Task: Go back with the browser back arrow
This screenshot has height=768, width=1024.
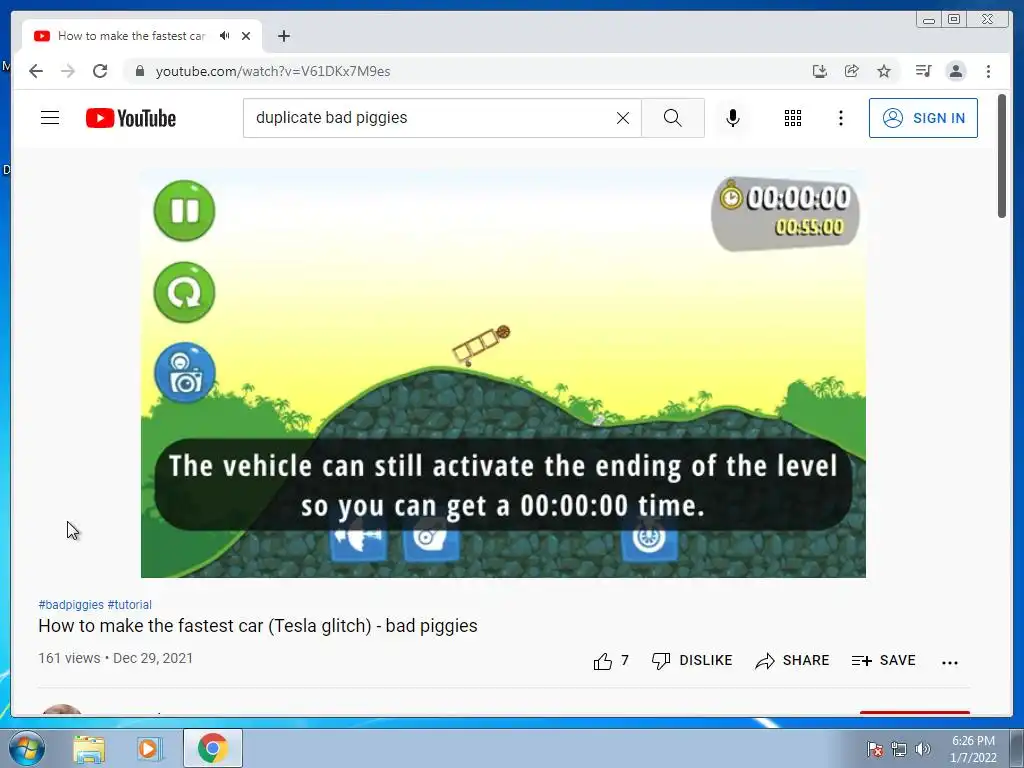Action: click(36, 71)
